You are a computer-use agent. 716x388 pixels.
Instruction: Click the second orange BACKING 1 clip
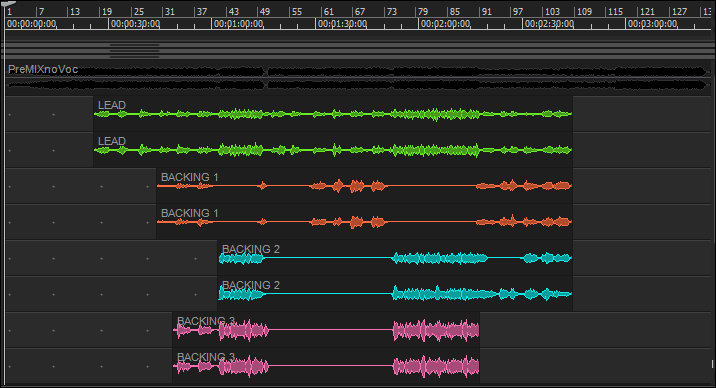tap(364, 222)
